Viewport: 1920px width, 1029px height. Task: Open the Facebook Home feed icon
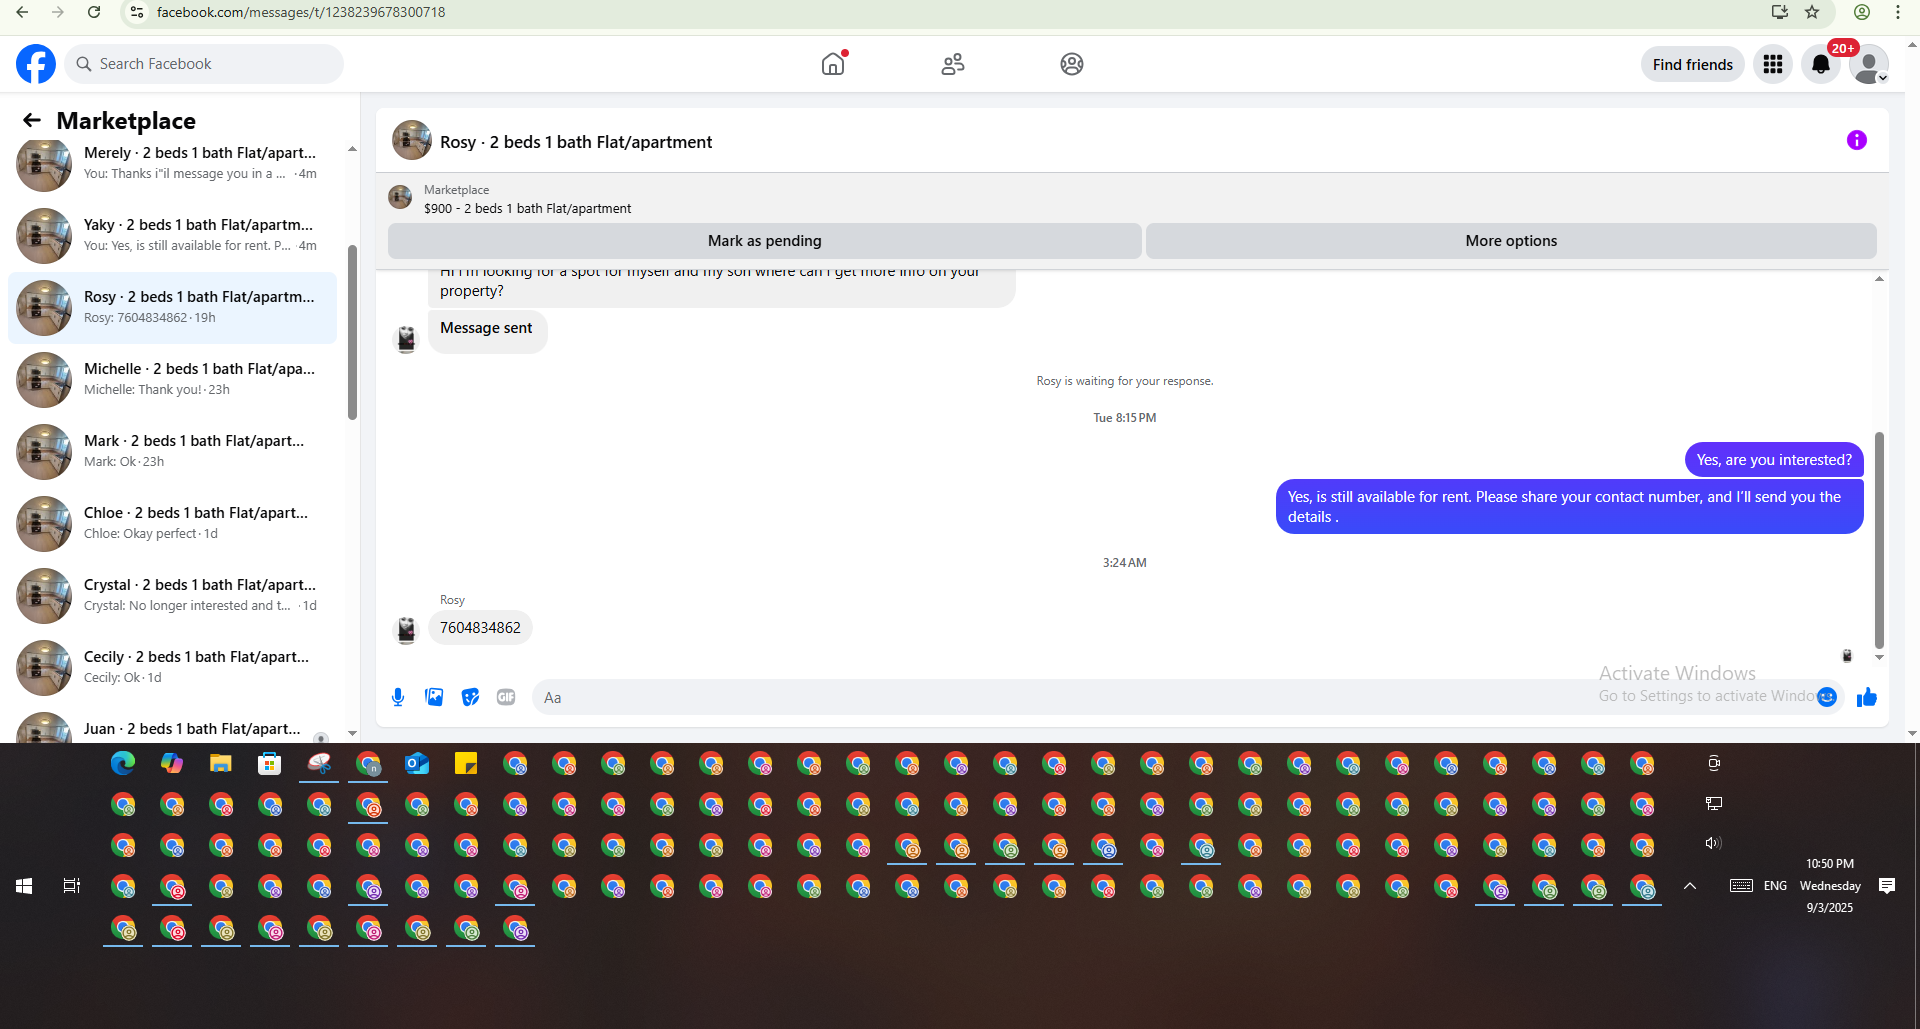pyautogui.click(x=833, y=64)
